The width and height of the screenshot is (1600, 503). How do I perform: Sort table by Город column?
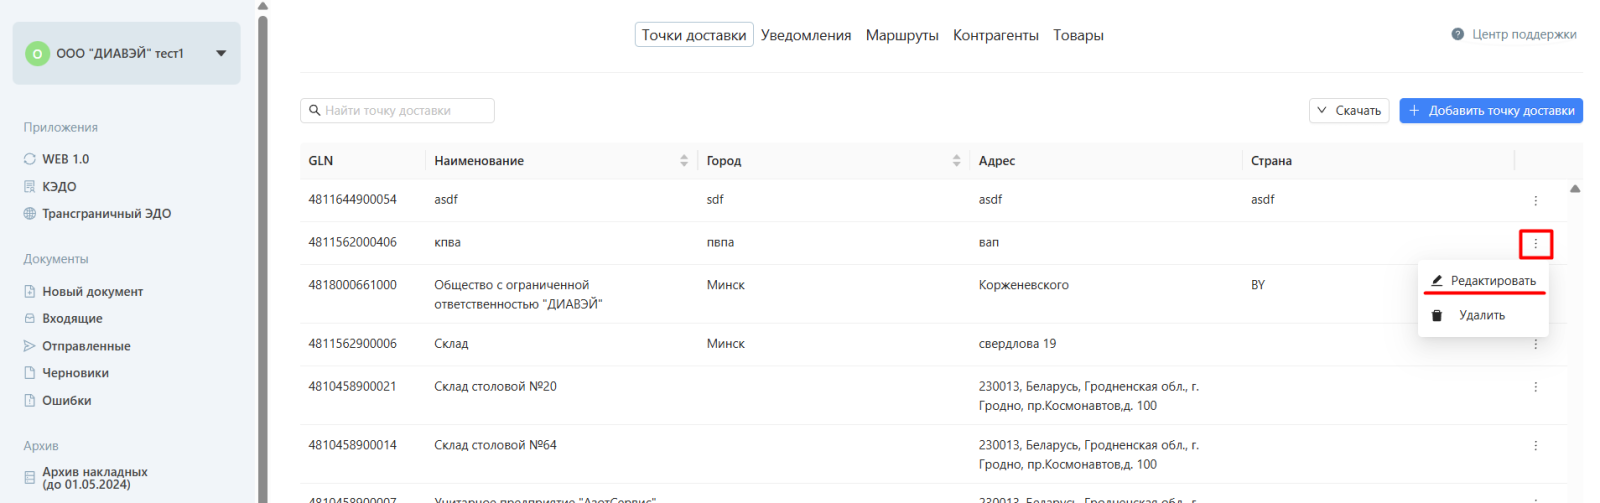coord(956,161)
